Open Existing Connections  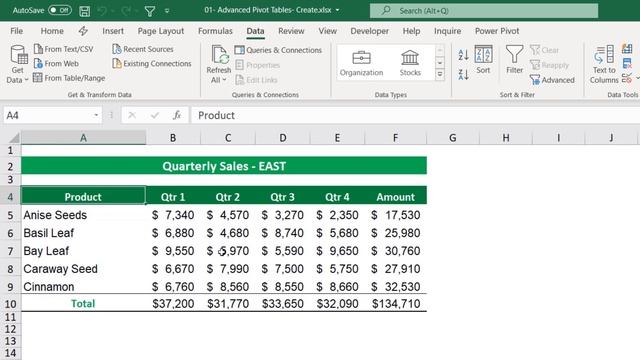point(152,64)
